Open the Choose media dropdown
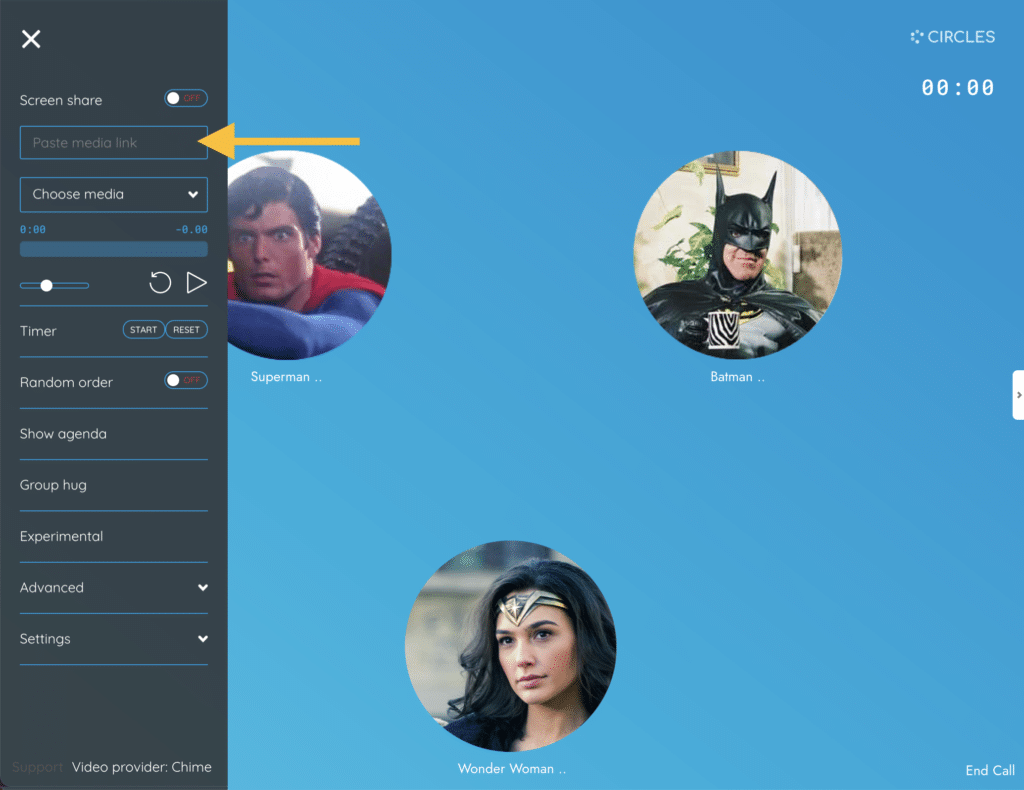The width and height of the screenshot is (1024, 790). pyautogui.click(x=114, y=195)
